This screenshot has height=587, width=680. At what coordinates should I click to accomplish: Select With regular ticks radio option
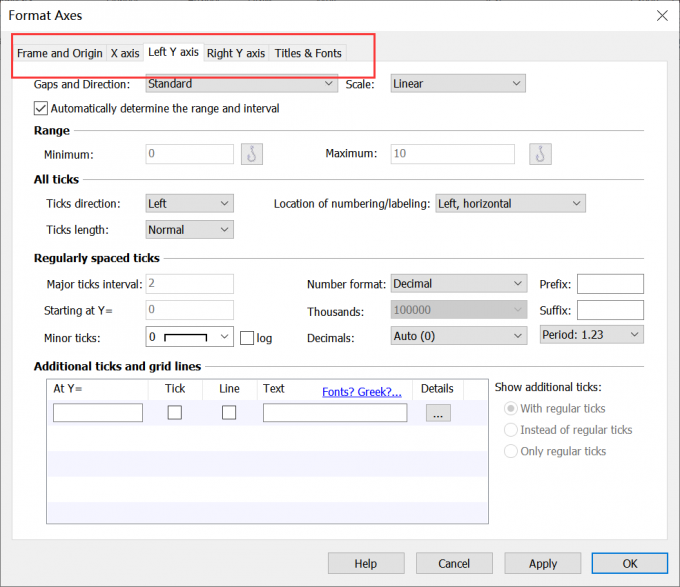click(510, 408)
